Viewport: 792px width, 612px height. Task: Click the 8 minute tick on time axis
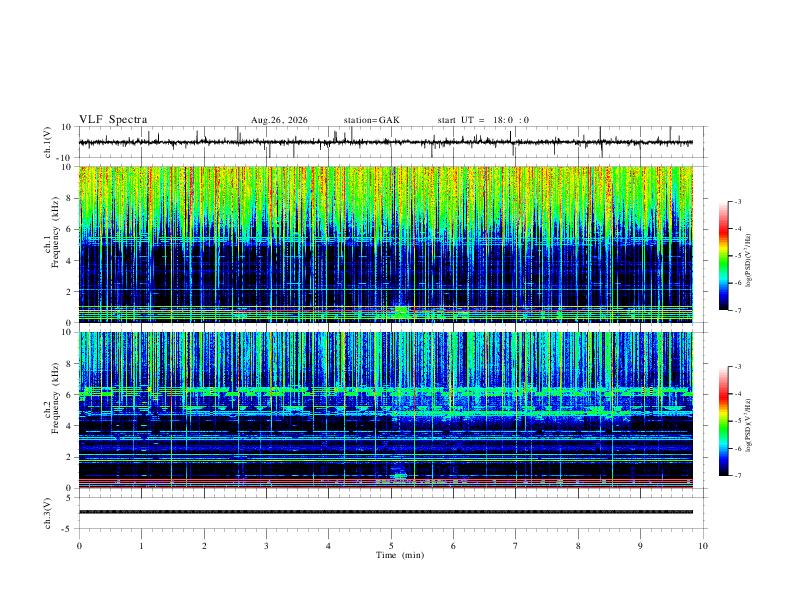click(x=578, y=546)
